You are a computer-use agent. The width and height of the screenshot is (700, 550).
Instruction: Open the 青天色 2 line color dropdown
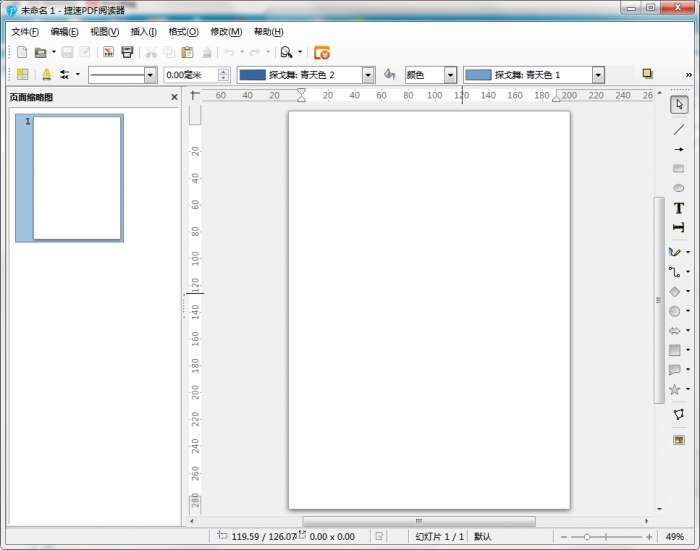click(368, 75)
